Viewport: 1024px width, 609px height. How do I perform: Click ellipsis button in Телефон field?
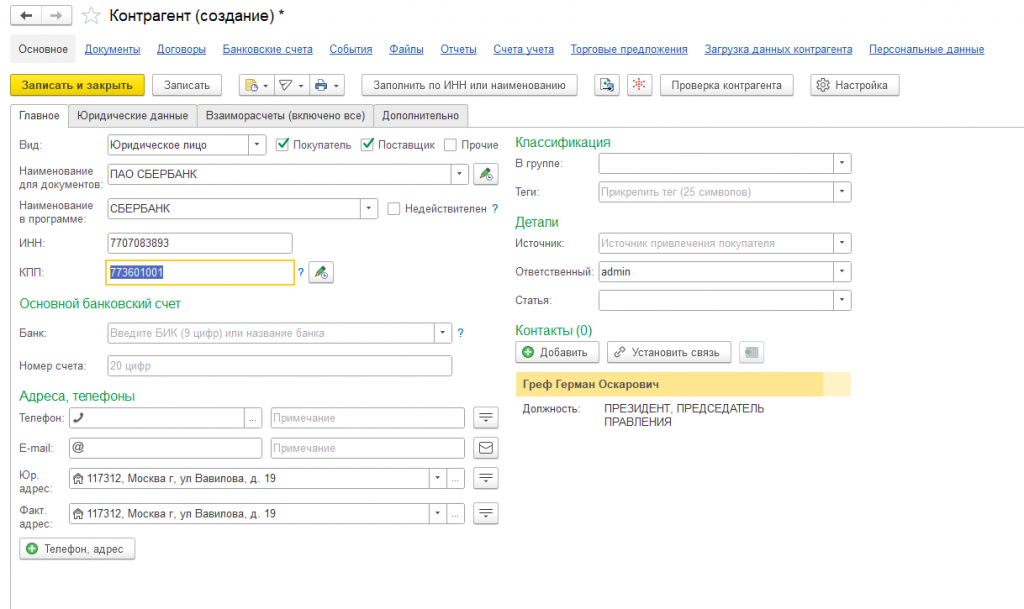click(x=253, y=418)
